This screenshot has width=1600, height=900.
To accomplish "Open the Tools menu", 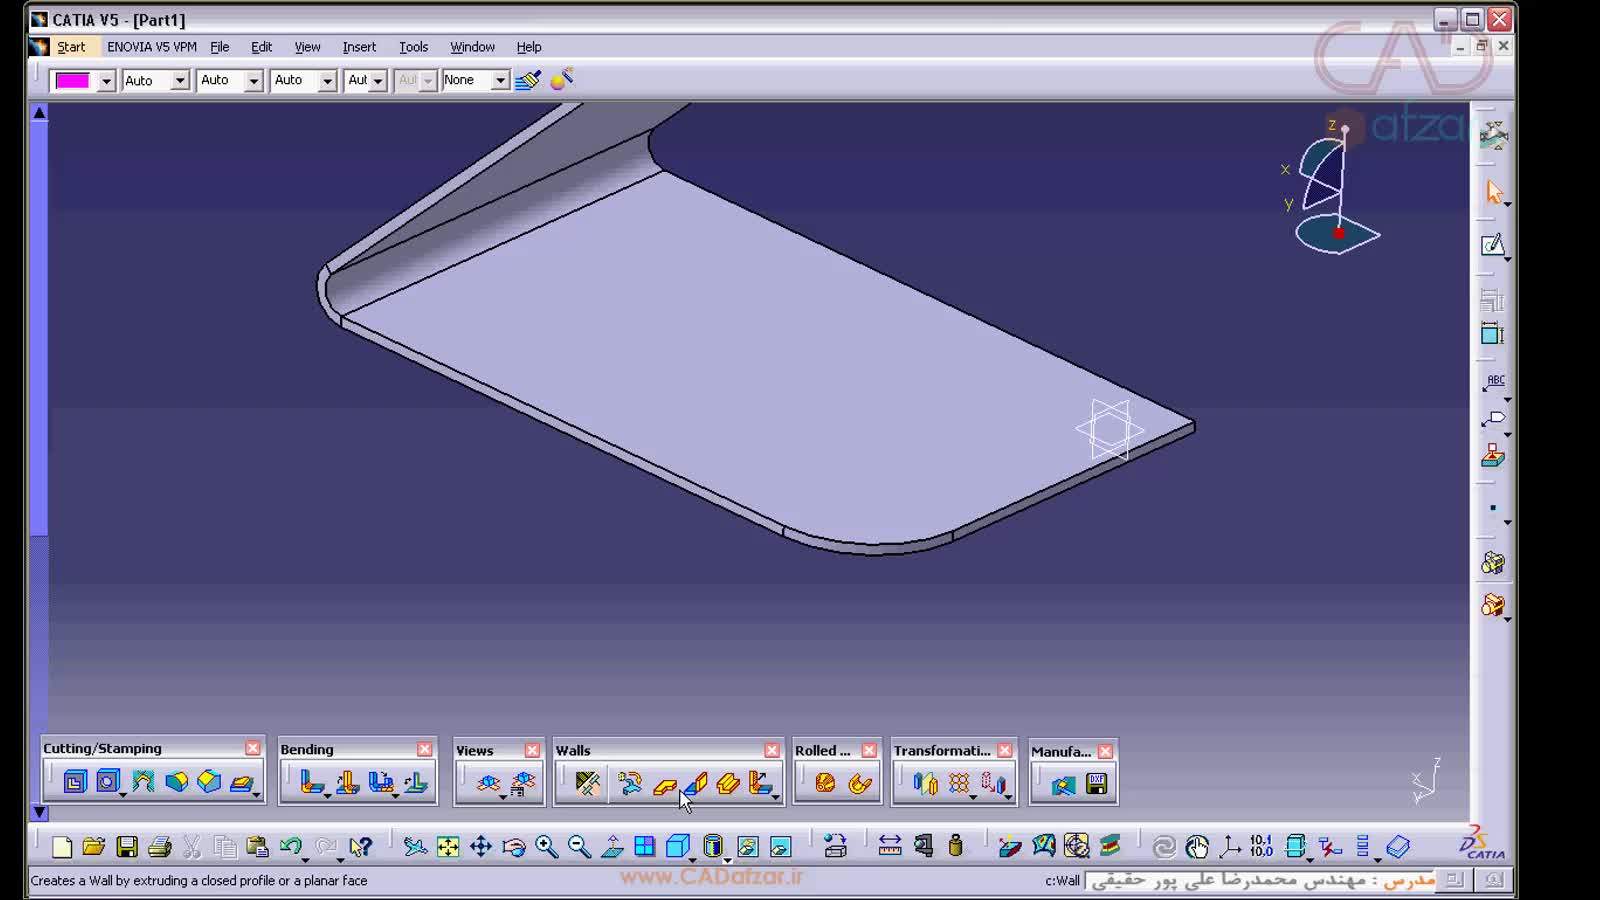I will (413, 47).
